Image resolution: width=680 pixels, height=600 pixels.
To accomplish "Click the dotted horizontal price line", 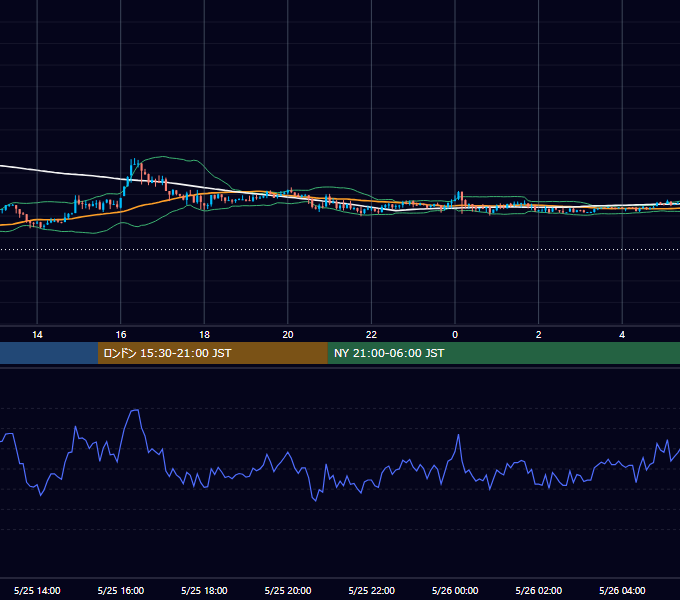I will pos(340,249).
